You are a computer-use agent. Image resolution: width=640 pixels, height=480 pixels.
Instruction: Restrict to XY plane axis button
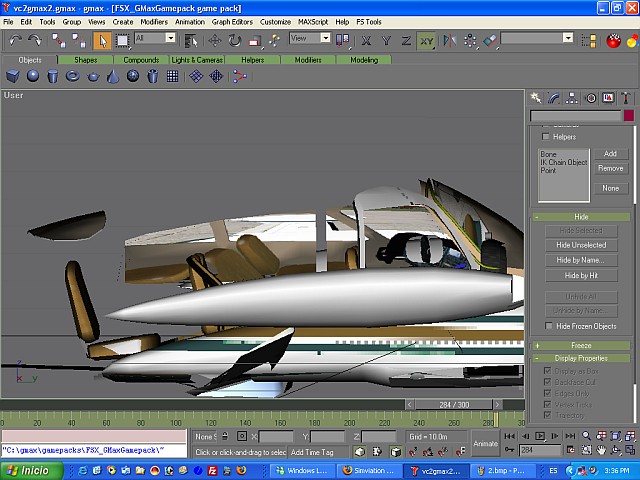coord(426,40)
